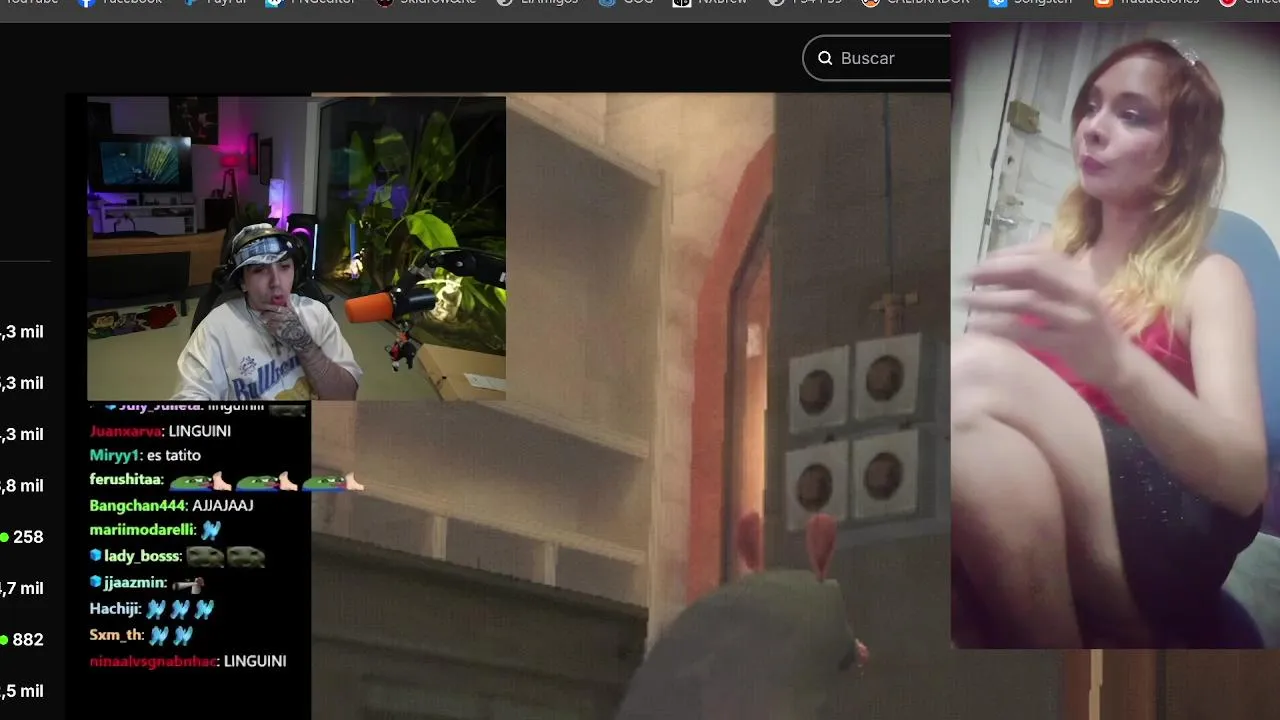Viewport: 1280px width, 720px height.
Task: Click the username 'mariimodarelli' in chat
Action: pyautogui.click(x=141, y=530)
